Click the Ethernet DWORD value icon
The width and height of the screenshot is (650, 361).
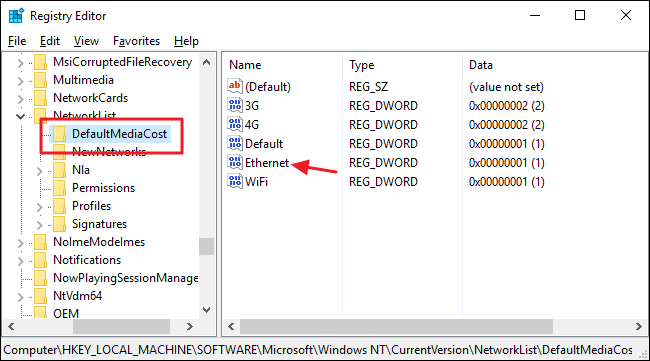coord(235,162)
